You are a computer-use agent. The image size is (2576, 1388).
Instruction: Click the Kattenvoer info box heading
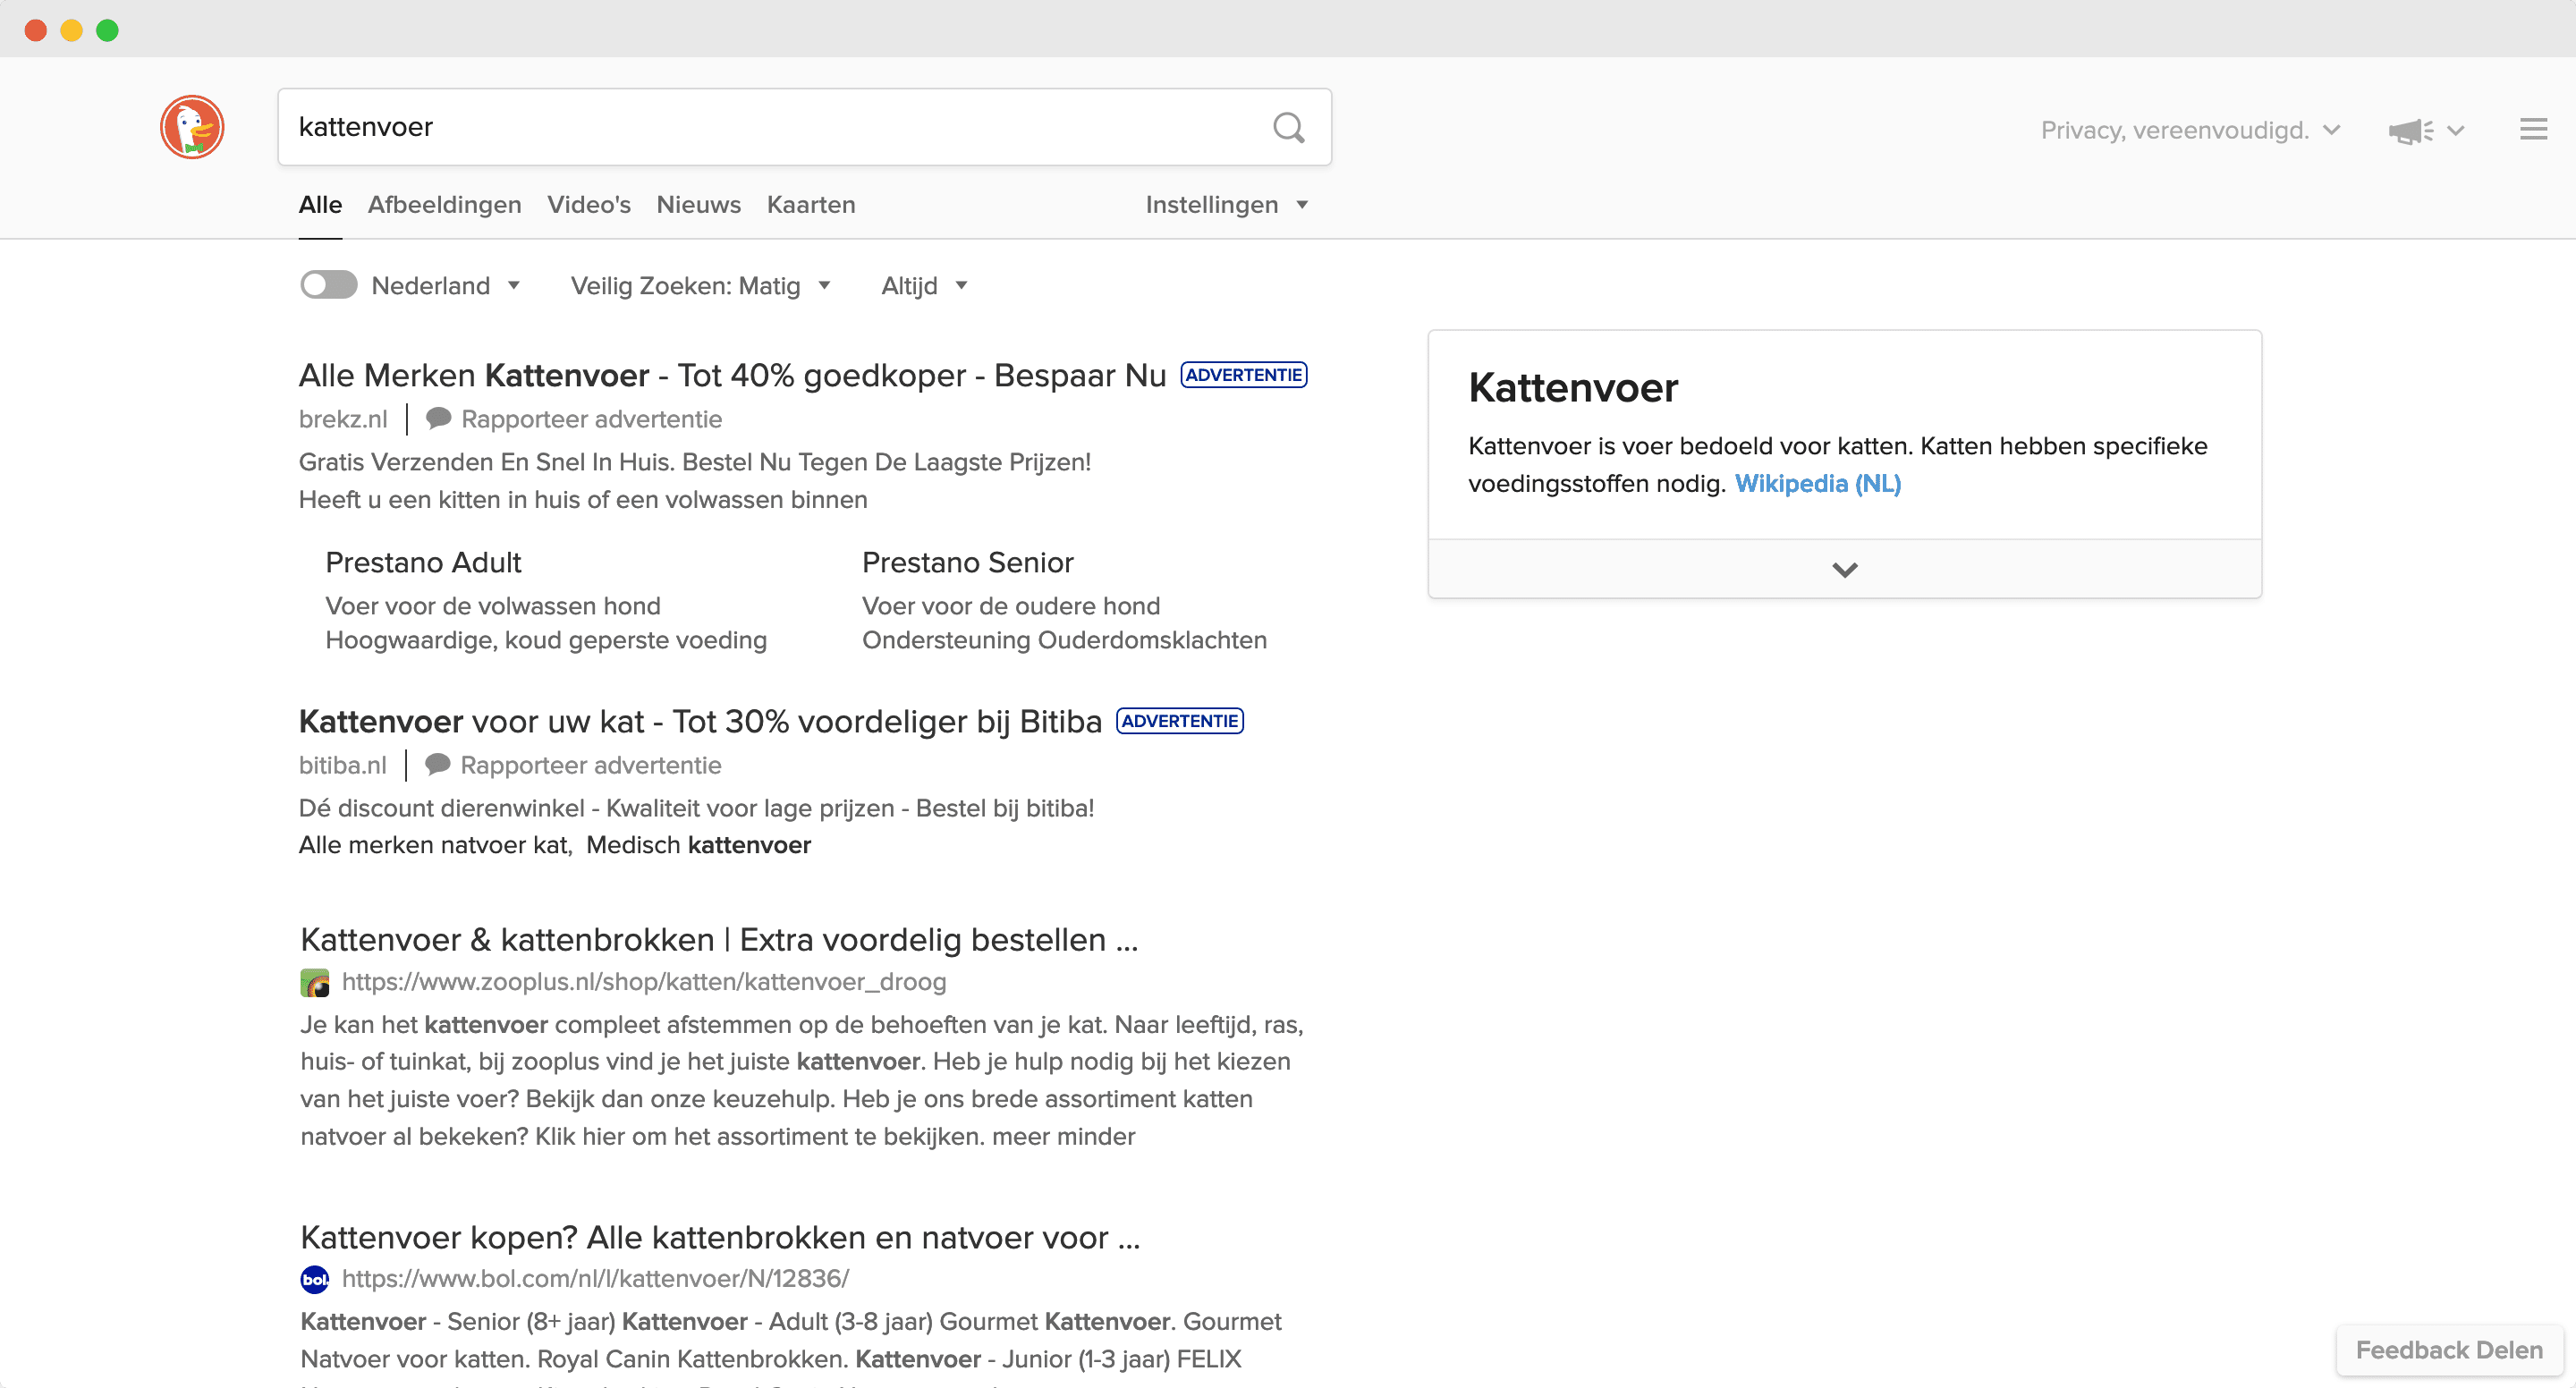1572,388
